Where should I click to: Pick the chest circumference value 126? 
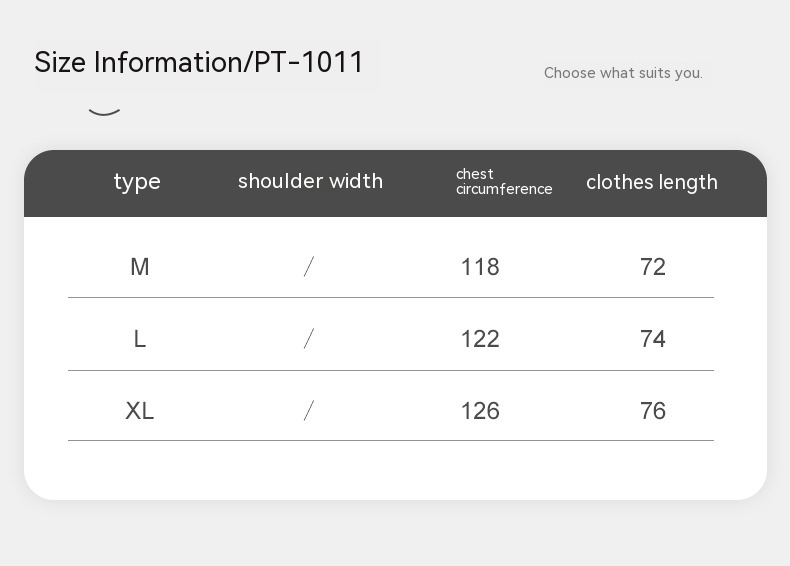coord(480,411)
